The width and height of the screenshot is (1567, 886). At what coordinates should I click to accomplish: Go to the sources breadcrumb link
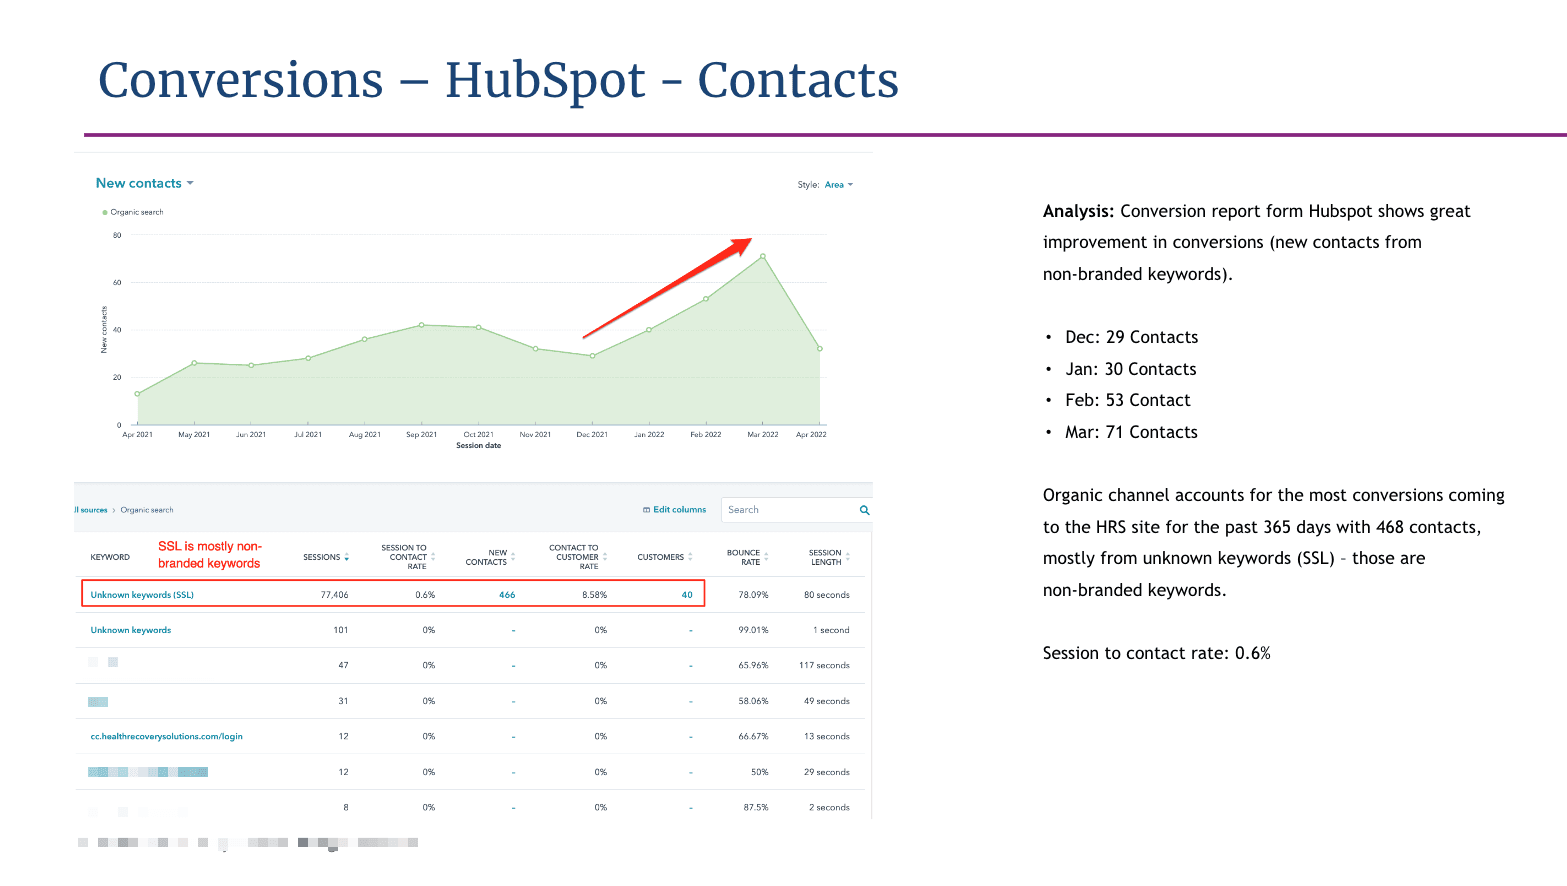[93, 510]
